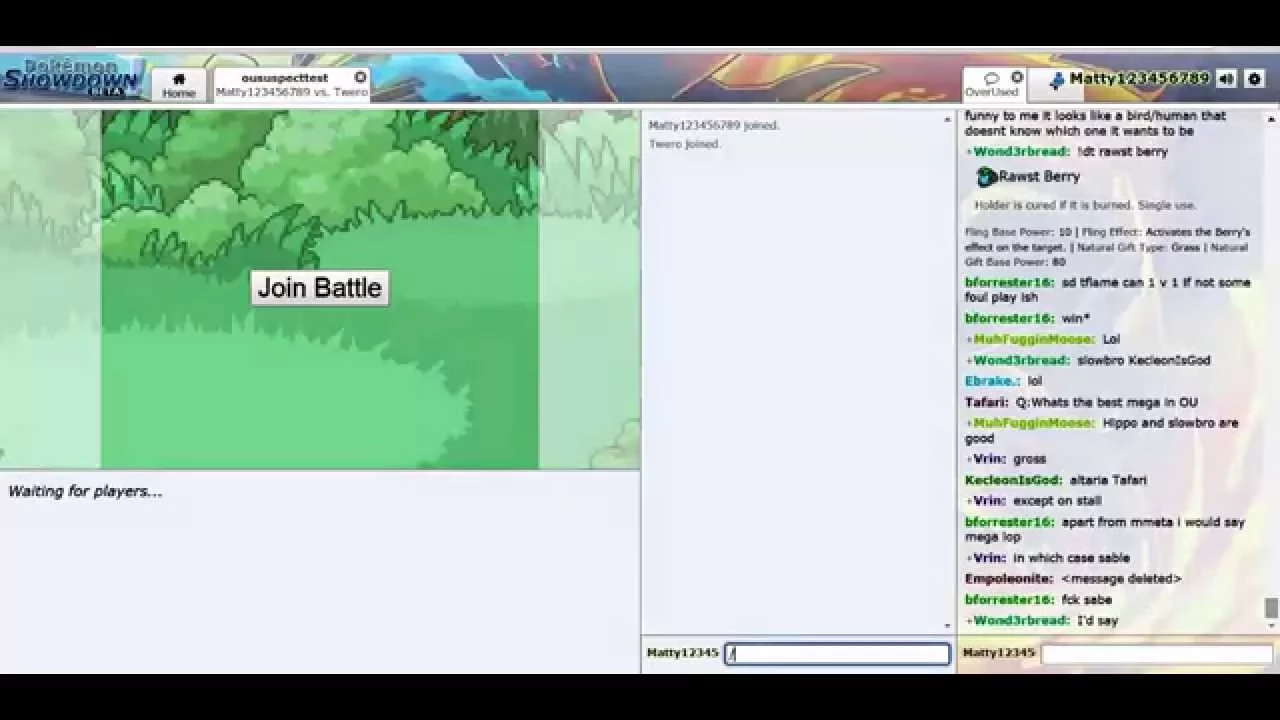Click username Empoleonite in chat
Screen dimensions: 1280x720
pos(1009,579)
